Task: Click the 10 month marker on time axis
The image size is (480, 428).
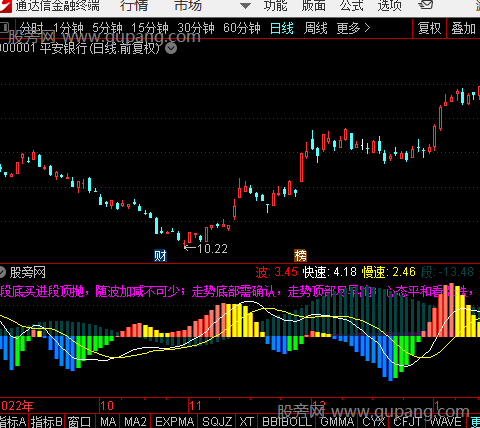Action: pos(107,406)
